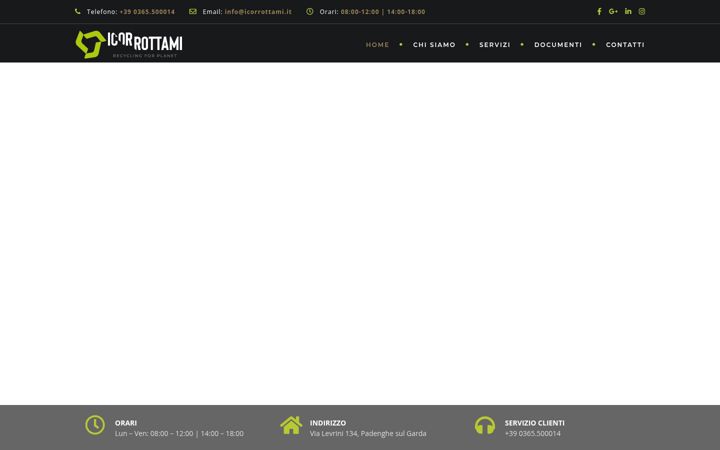
Task: Click the green house icon for Indirizzo
Action: [x=292, y=425]
